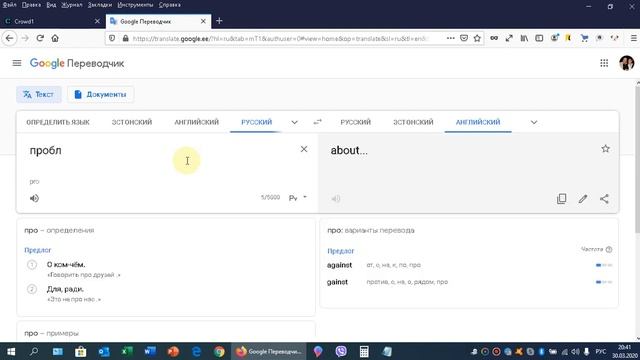This screenshot has width=640, height=360.
Task: Select Эстонский as source language
Action: pyautogui.click(x=132, y=122)
